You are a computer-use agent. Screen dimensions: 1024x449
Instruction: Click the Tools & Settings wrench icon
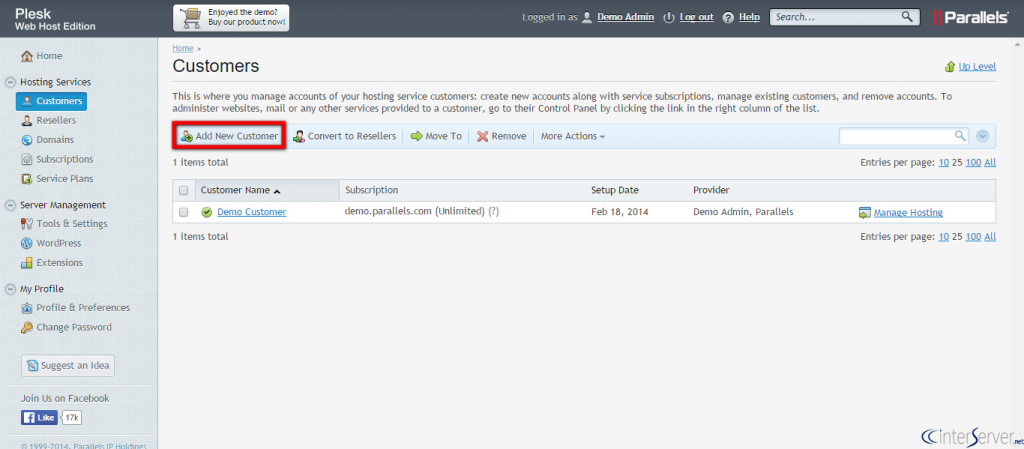(27, 224)
